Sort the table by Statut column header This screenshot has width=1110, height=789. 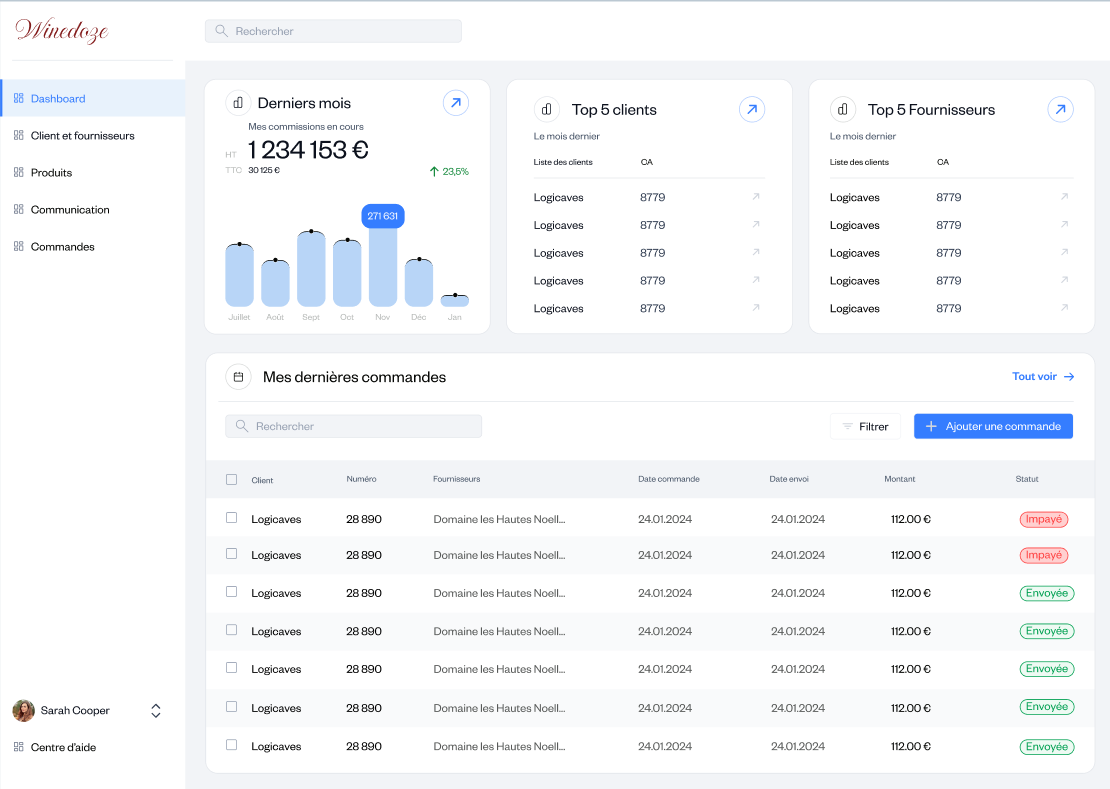tap(1027, 479)
